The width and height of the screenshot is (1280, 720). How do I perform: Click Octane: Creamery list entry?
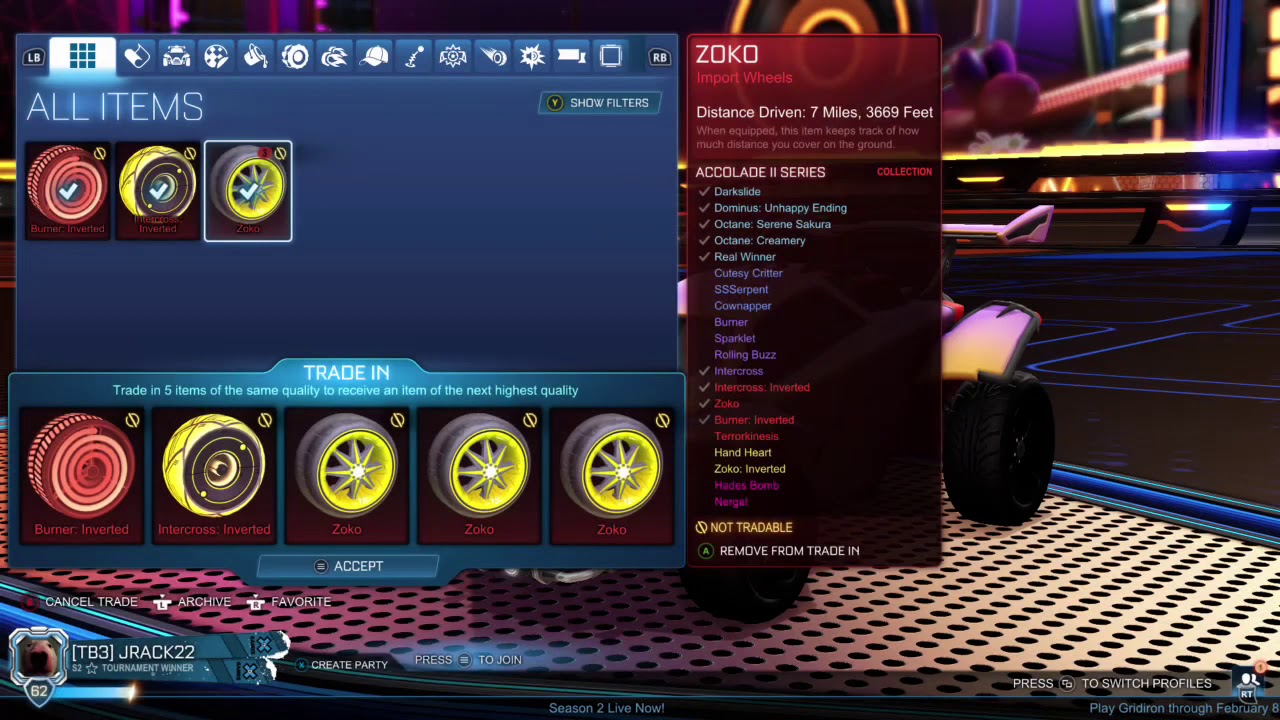(759, 241)
